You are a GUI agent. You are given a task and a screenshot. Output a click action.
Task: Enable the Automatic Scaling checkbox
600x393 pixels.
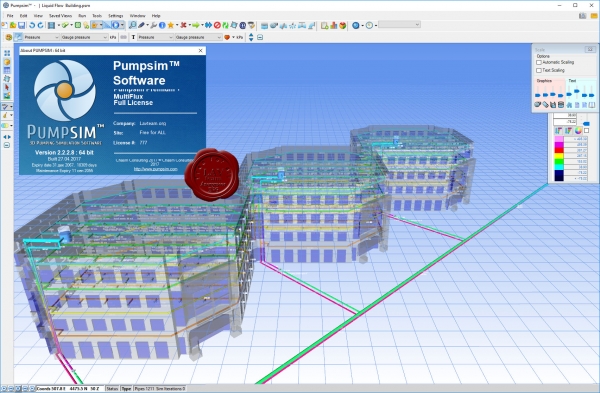coord(539,62)
